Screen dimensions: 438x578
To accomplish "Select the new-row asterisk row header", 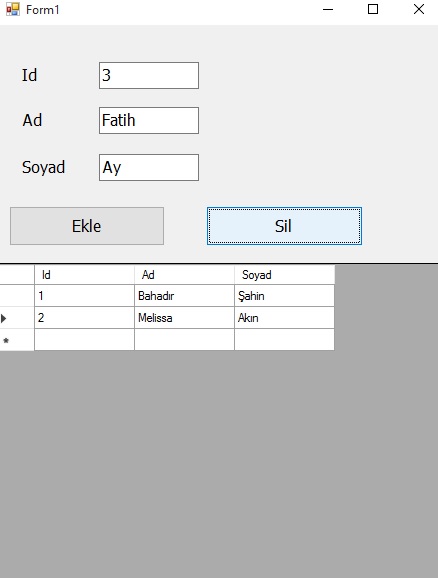I will (17, 340).
